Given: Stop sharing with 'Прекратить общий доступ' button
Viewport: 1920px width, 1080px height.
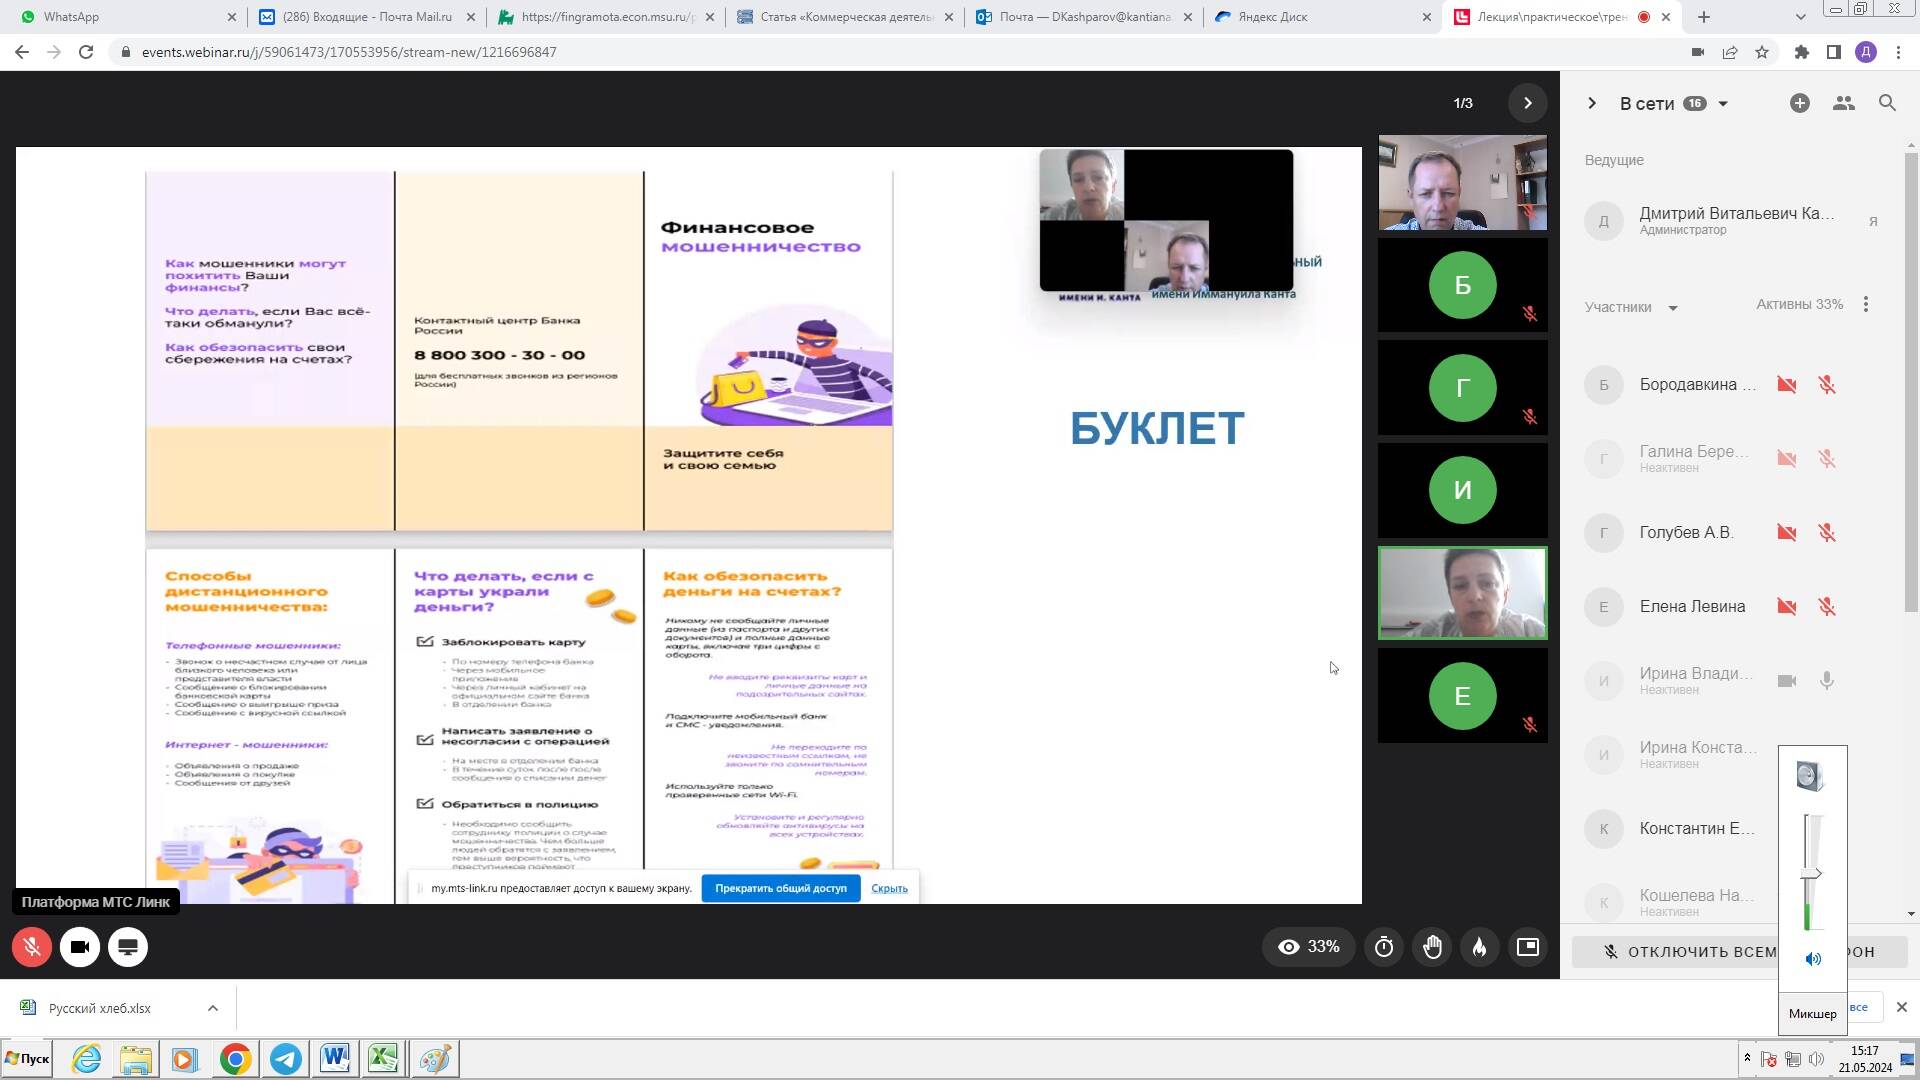Looking at the screenshot, I should [x=781, y=888].
